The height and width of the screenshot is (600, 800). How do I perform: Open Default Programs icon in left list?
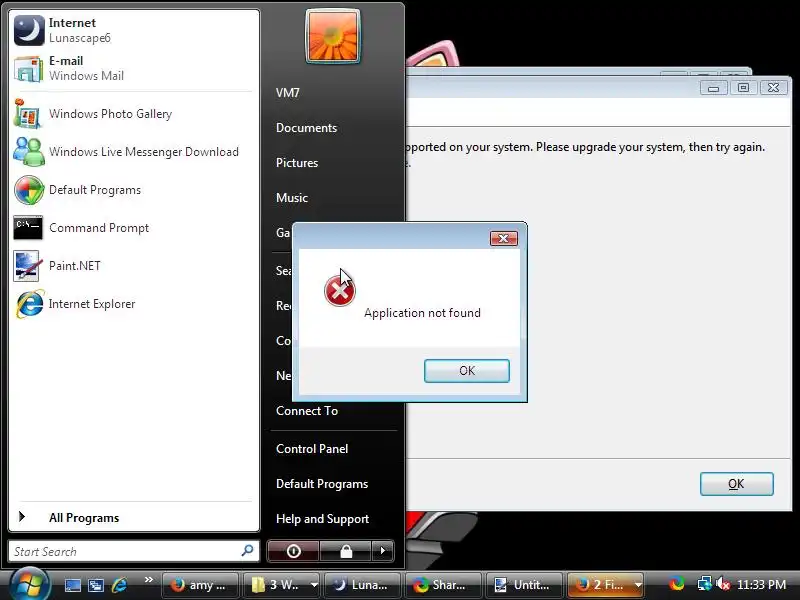coord(29,190)
